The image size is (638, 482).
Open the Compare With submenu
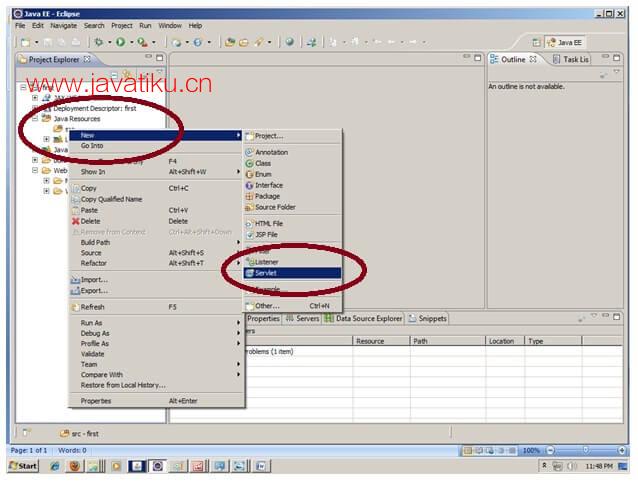click(156, 375)
